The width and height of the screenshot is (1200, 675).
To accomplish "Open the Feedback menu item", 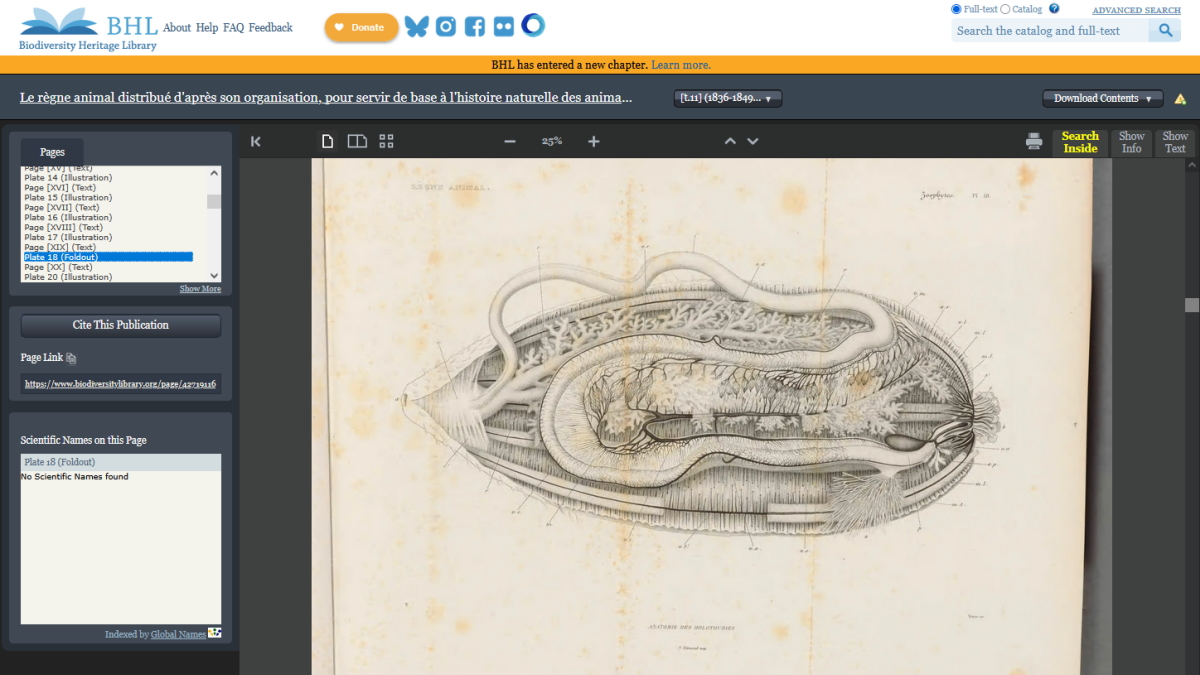I will (271, 28).
